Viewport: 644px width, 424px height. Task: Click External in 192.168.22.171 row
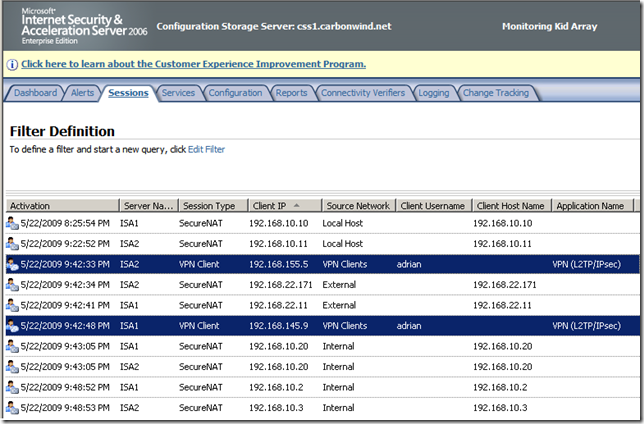pos(339,285)
